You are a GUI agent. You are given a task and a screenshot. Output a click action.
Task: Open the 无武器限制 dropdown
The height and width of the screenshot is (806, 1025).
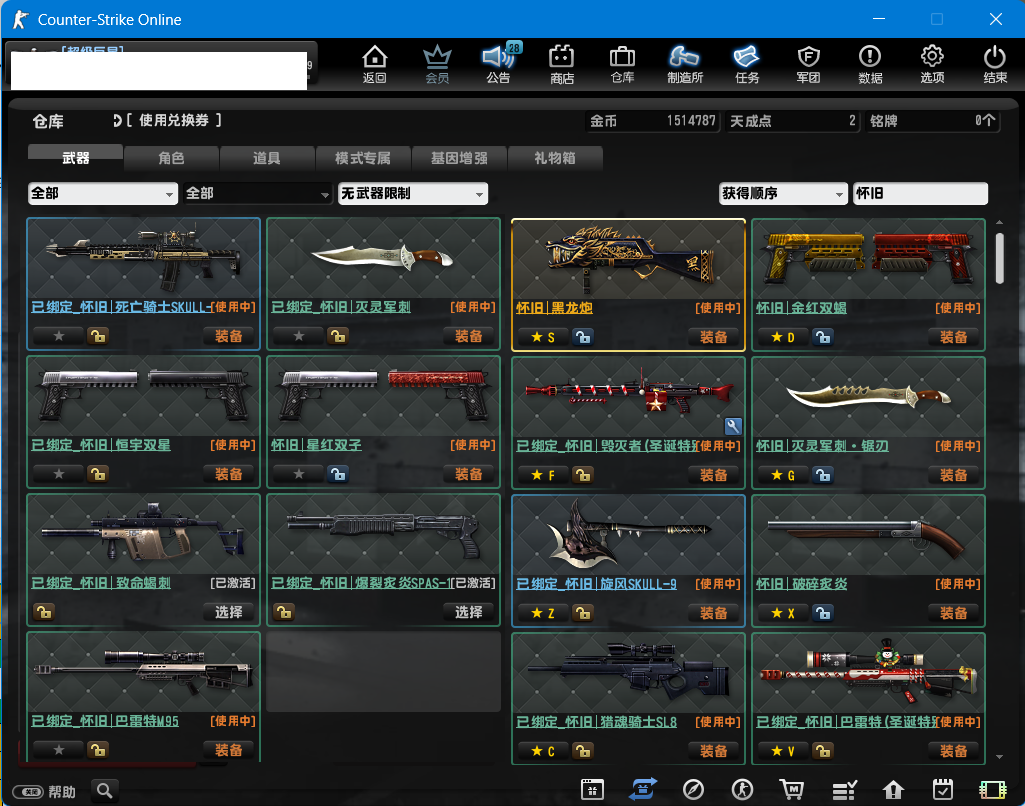pos(412,193)
